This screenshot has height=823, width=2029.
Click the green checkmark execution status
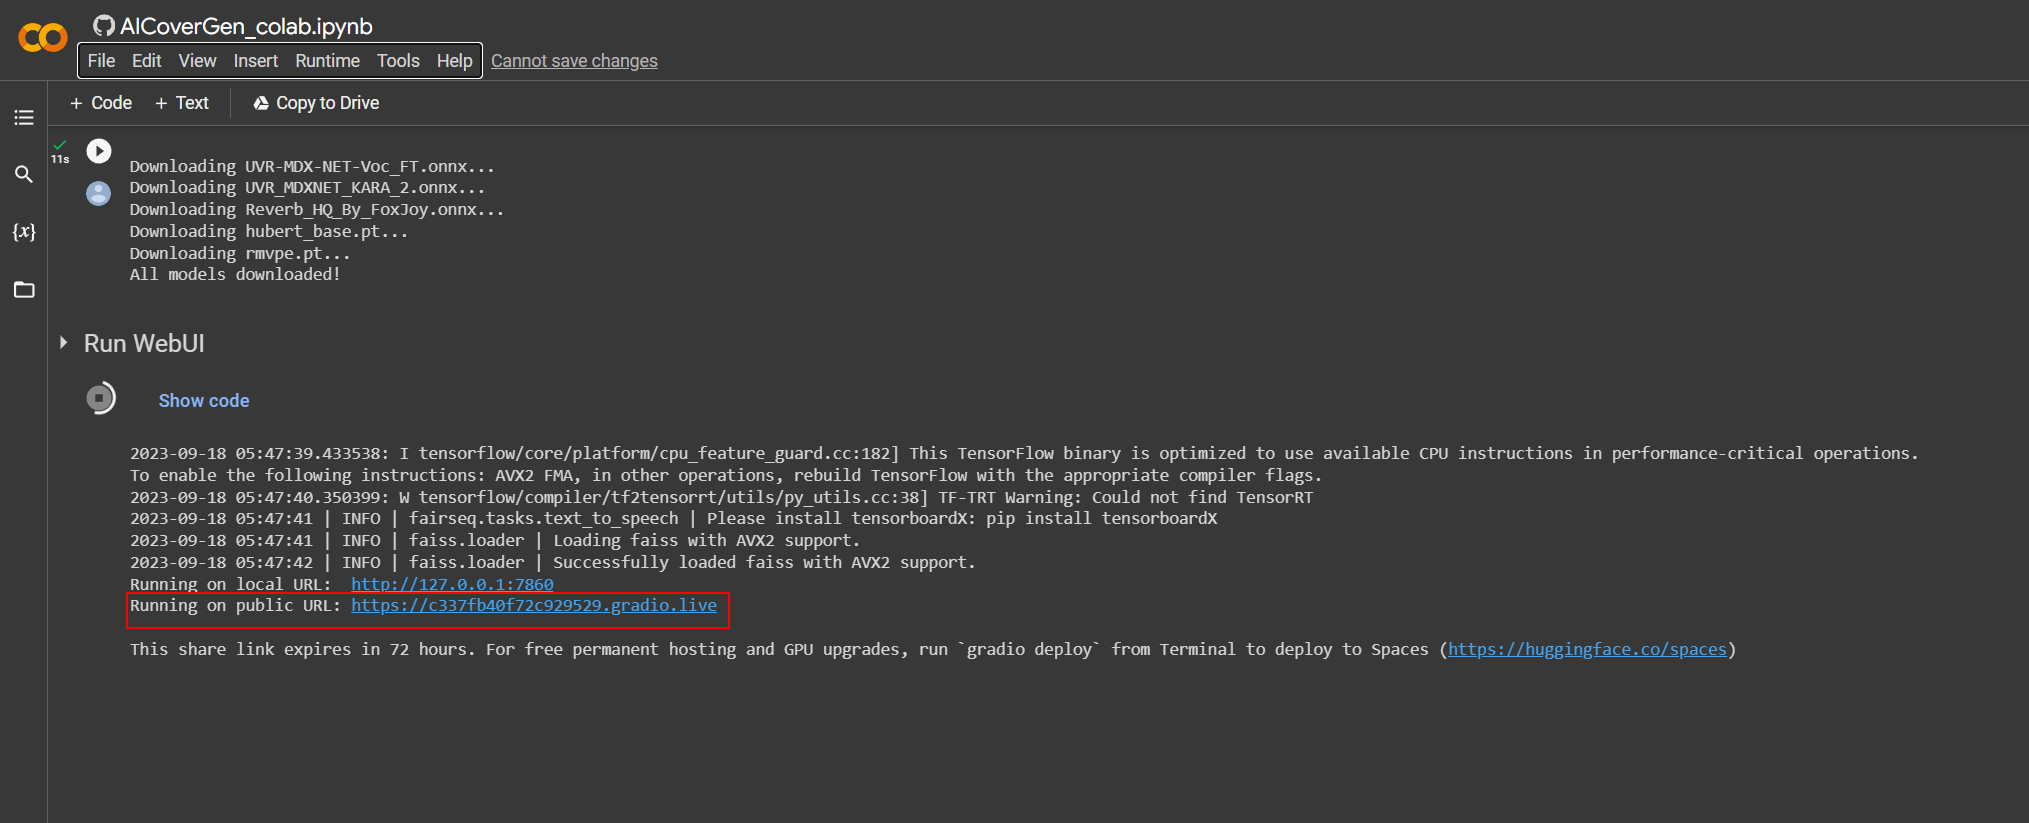click(60, 145)
